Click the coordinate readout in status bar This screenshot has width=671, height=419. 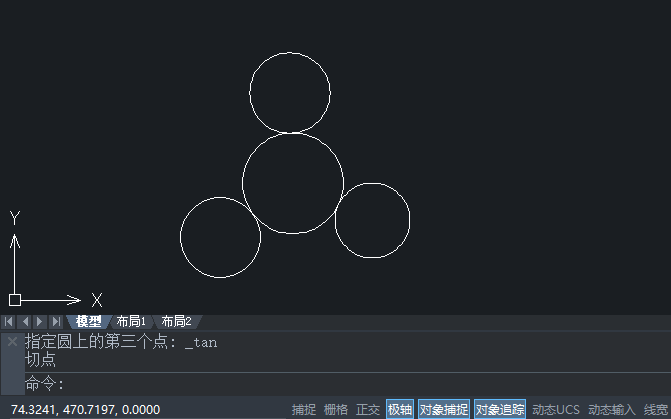(x=86, y=410)
